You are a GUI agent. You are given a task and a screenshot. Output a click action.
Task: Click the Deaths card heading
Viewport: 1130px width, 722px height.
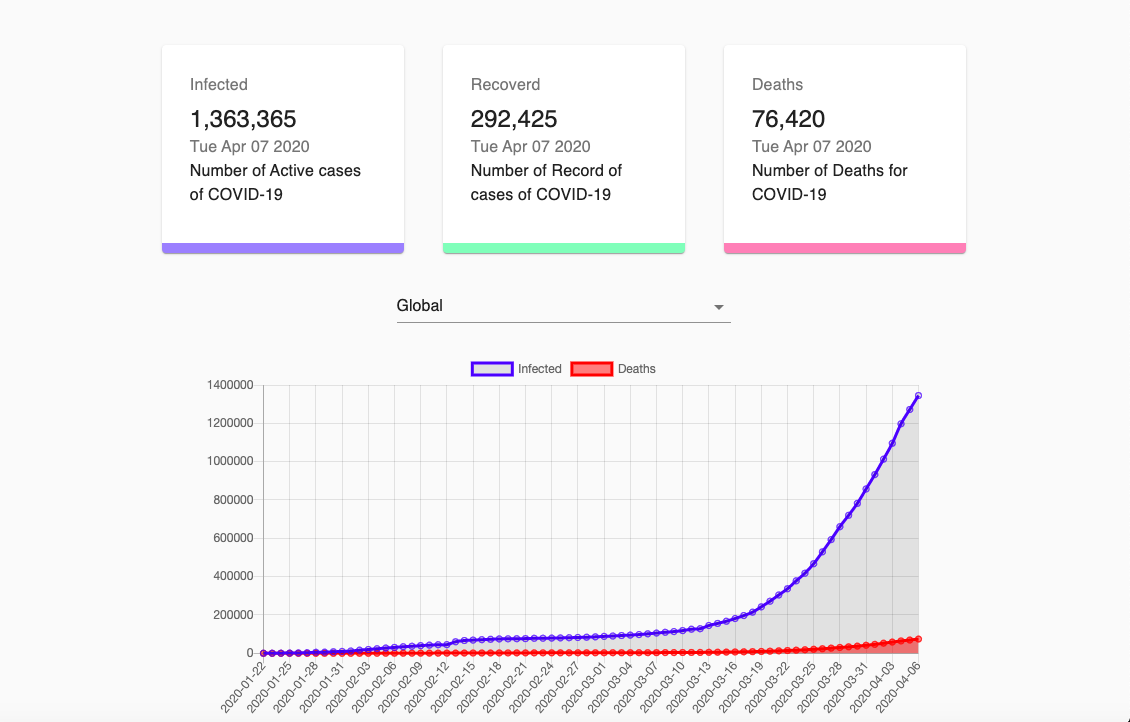point(777,85)
